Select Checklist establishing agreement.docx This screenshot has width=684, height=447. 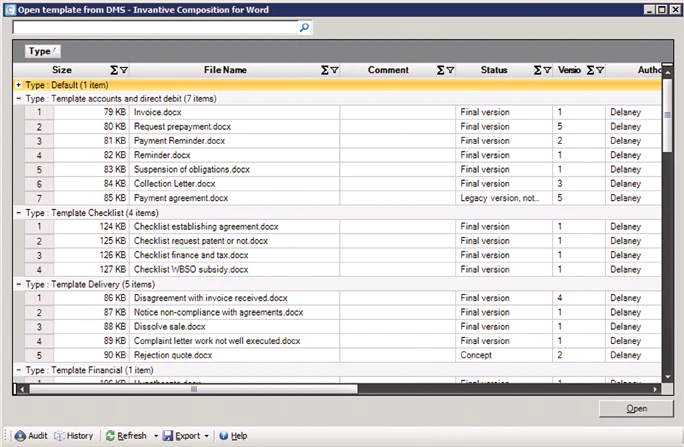206,226
